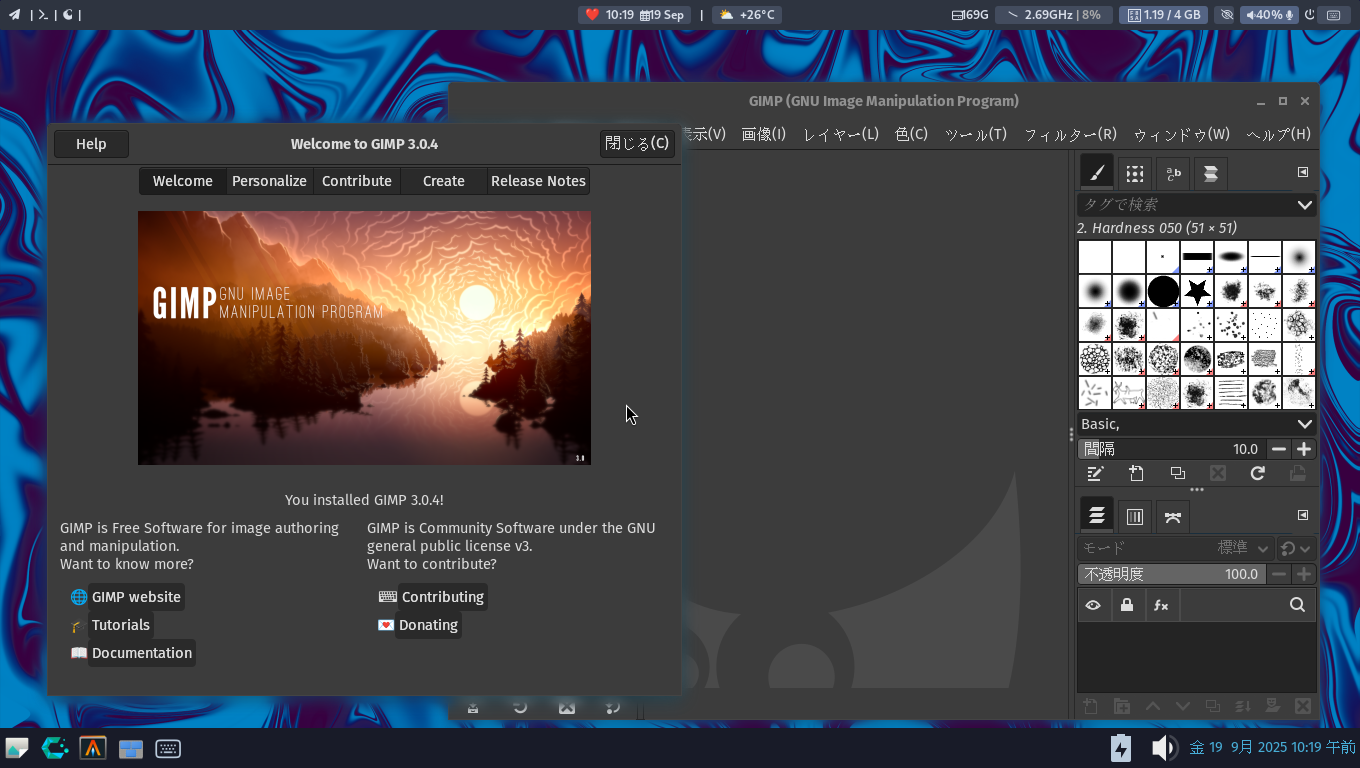The height and width of the screenshot is (768, 1360).
Task: Open the Fonts tab with 'abc' icon
Action: [x=1172, y=173]
